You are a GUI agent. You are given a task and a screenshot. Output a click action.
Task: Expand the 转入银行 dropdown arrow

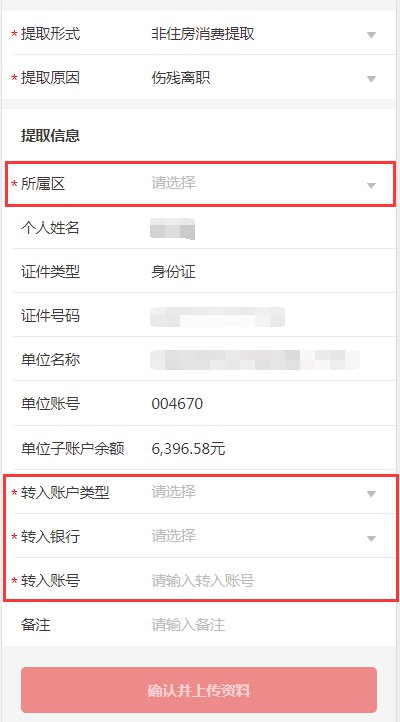tap(371, 538)
